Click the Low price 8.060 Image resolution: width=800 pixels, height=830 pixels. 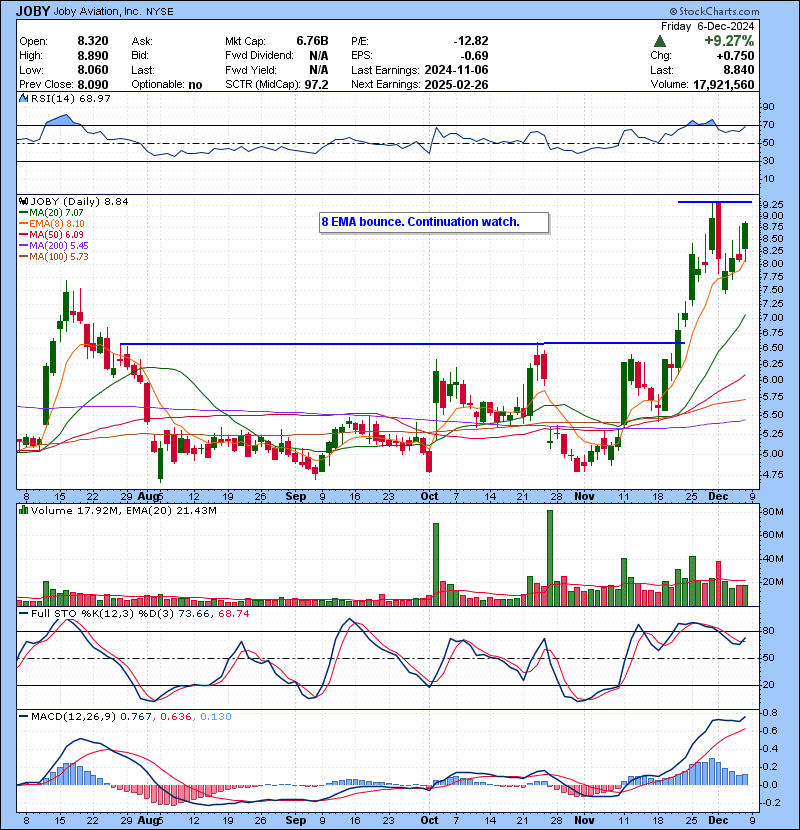[93, 70]
